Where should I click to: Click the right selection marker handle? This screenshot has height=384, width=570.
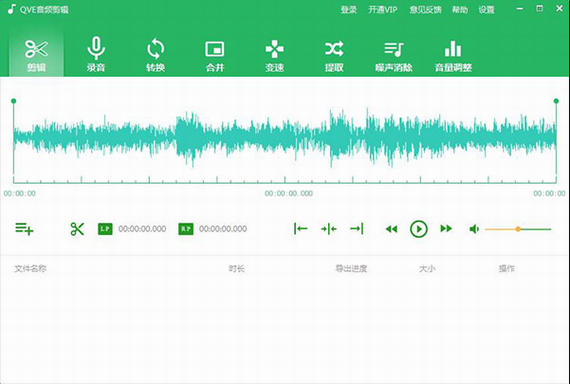coord(556,101)
